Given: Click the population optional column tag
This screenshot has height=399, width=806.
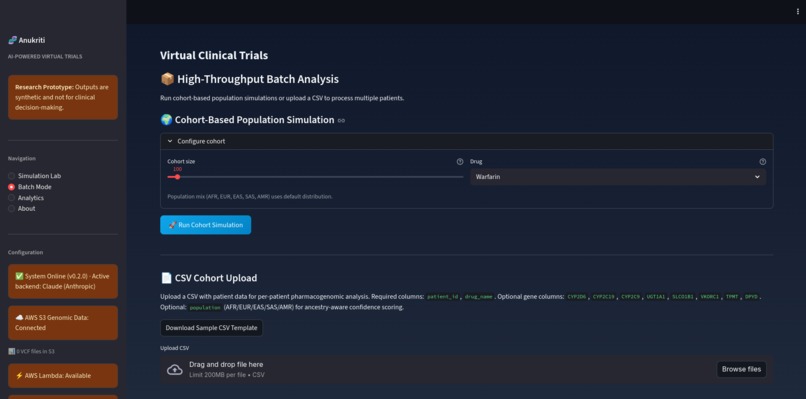Looking at the screenshot, I should click(204, 307).
